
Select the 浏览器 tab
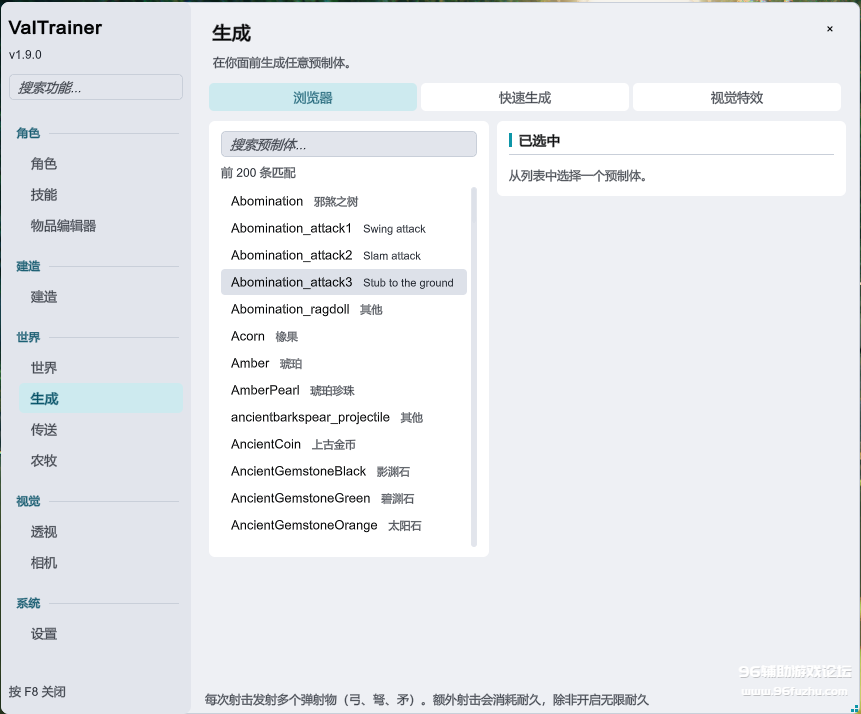(312, 97)
